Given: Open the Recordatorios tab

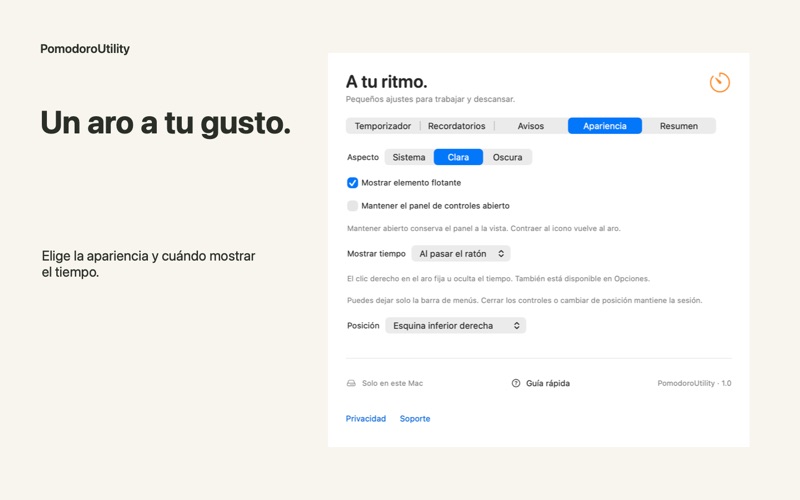Looking at the screenshot, I should click(457, 126).
